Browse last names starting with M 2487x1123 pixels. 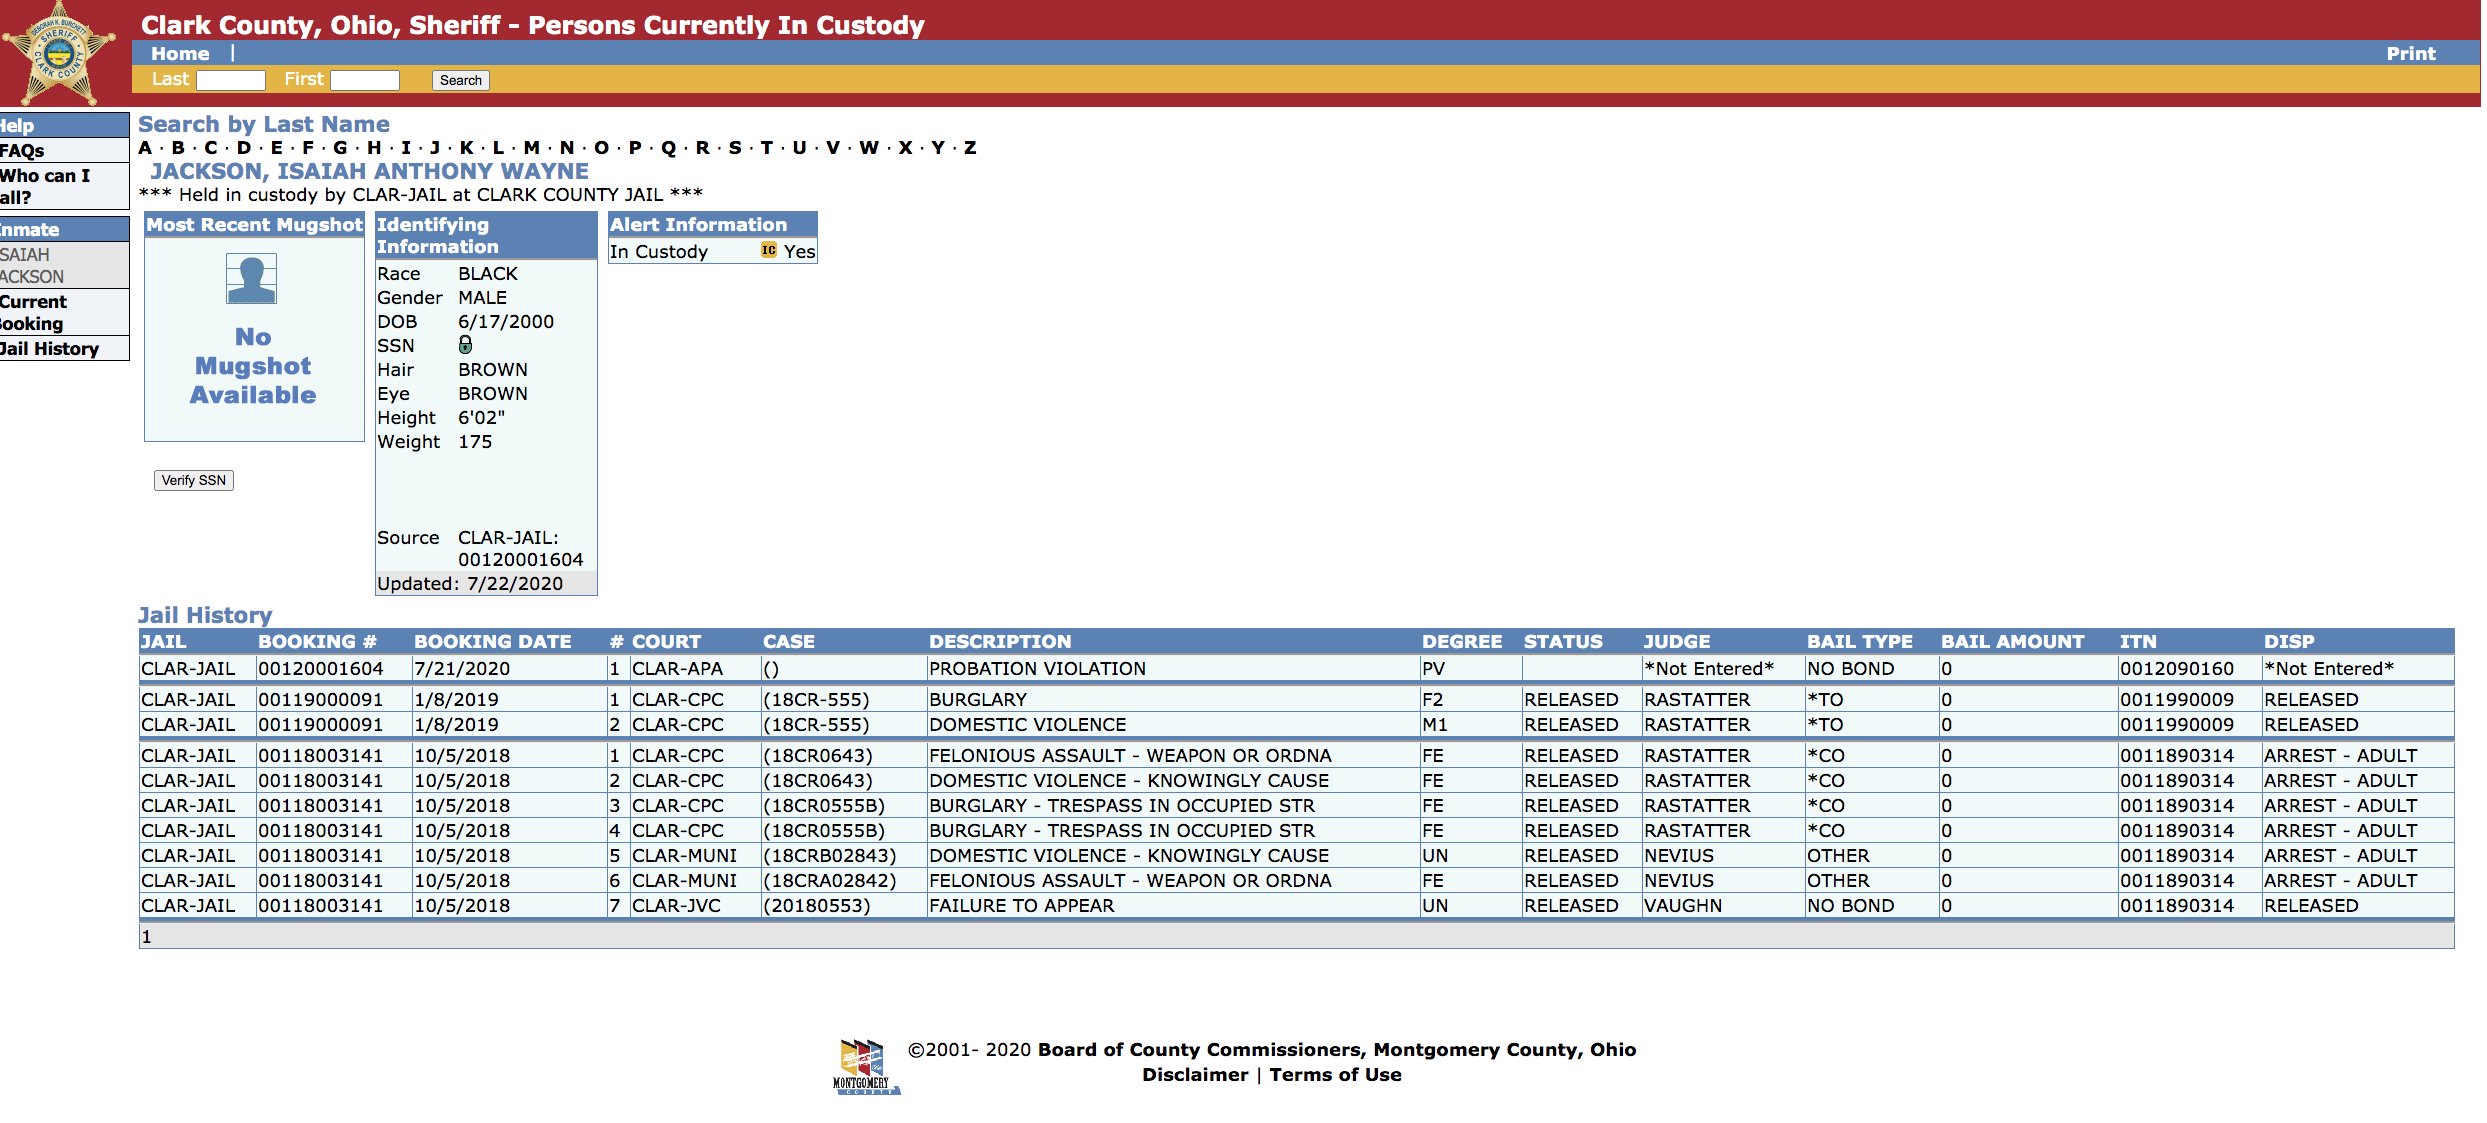532,148
